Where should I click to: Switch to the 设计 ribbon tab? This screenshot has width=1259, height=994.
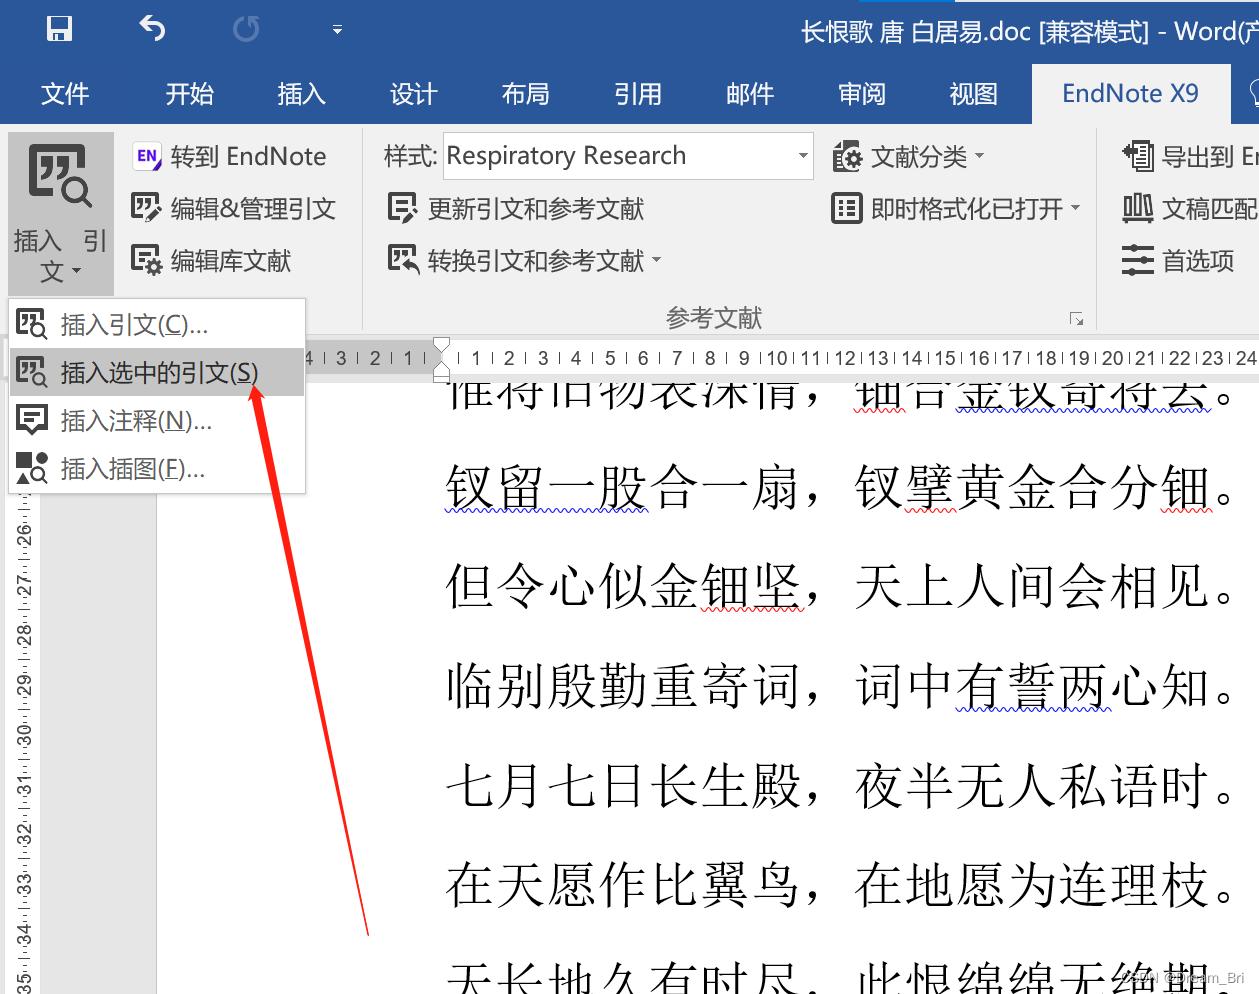(414, 94)
